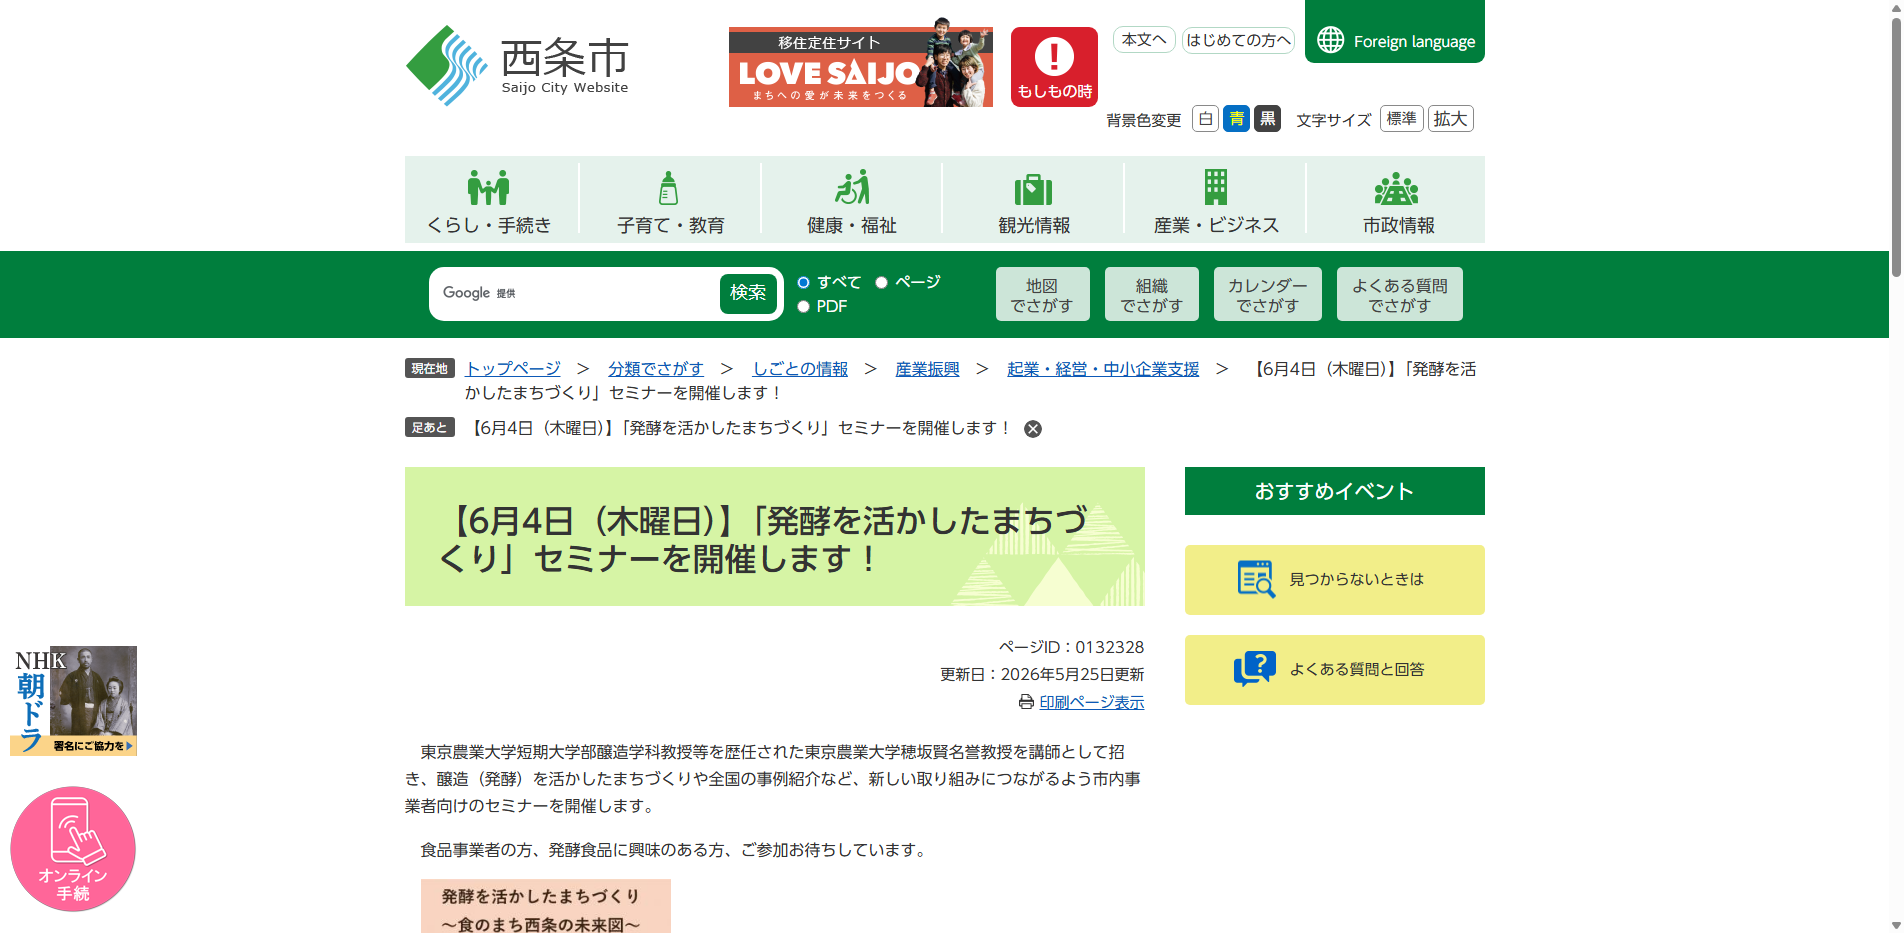Set text size to 標準
This screenshot has width=1904, height=933.
[1401, 119]
